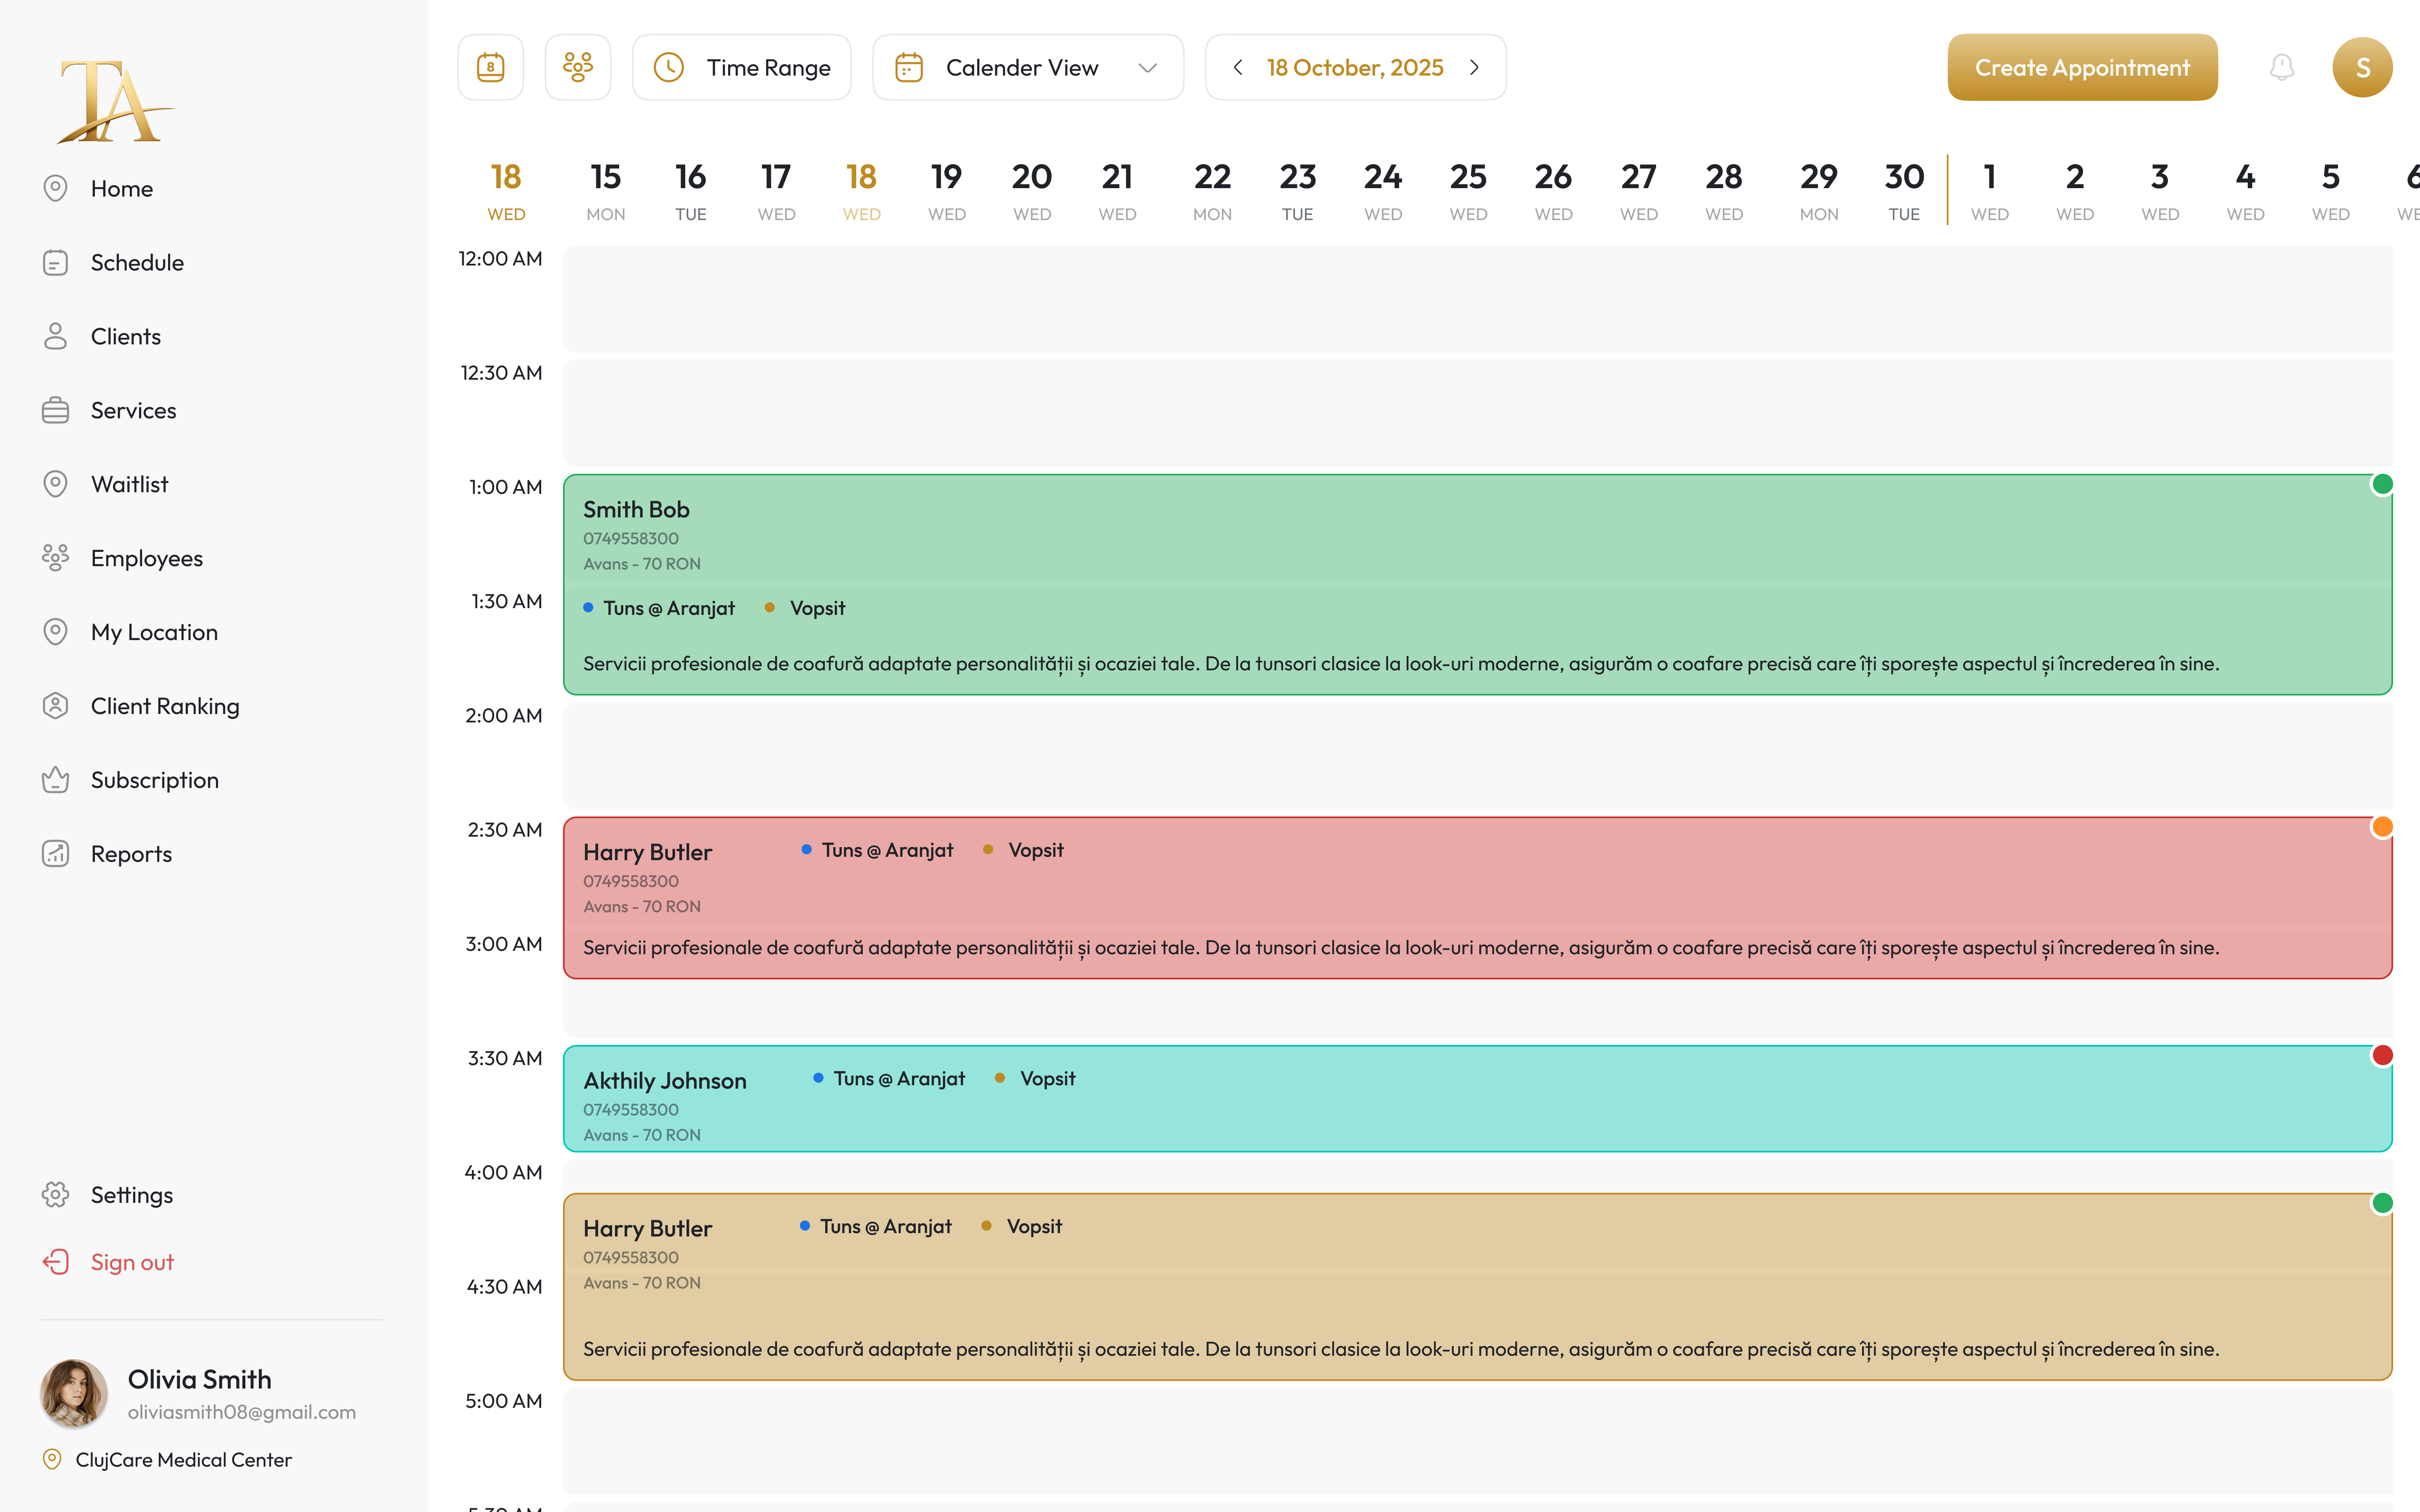
Task: Click Sign out link
Action: [108, 1262]
